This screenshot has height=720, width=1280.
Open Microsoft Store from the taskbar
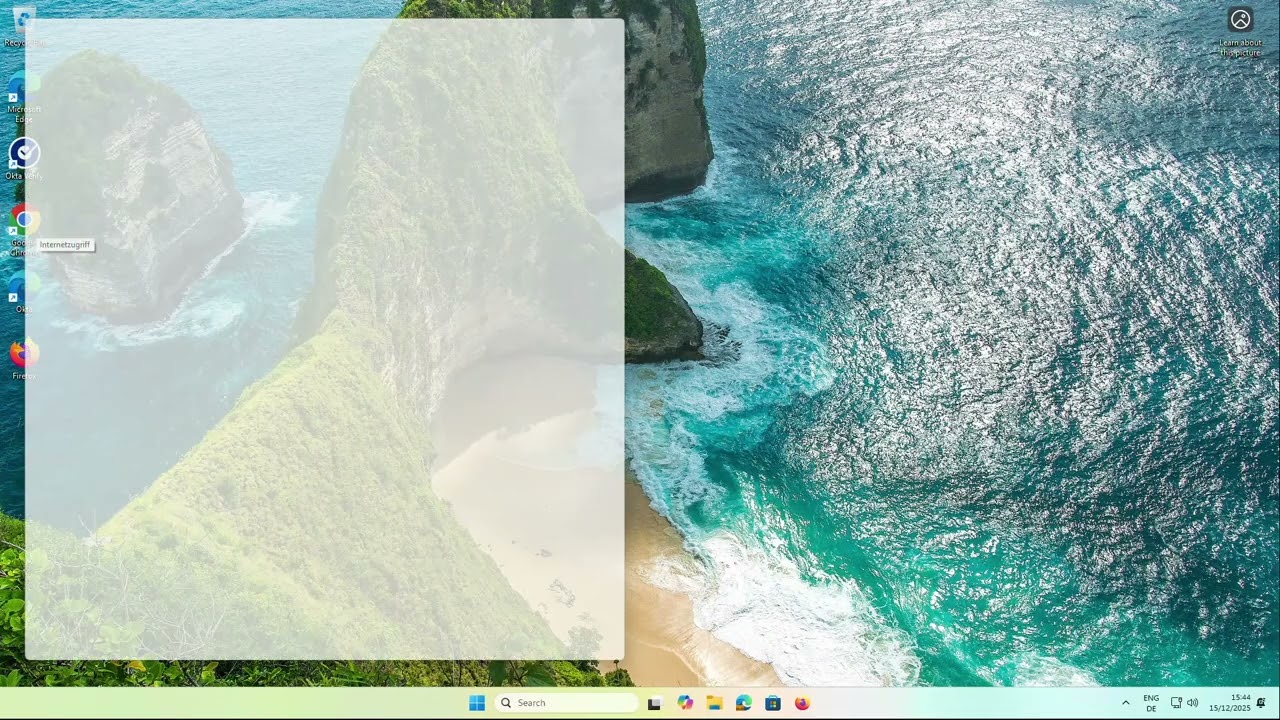coord(773,703)
